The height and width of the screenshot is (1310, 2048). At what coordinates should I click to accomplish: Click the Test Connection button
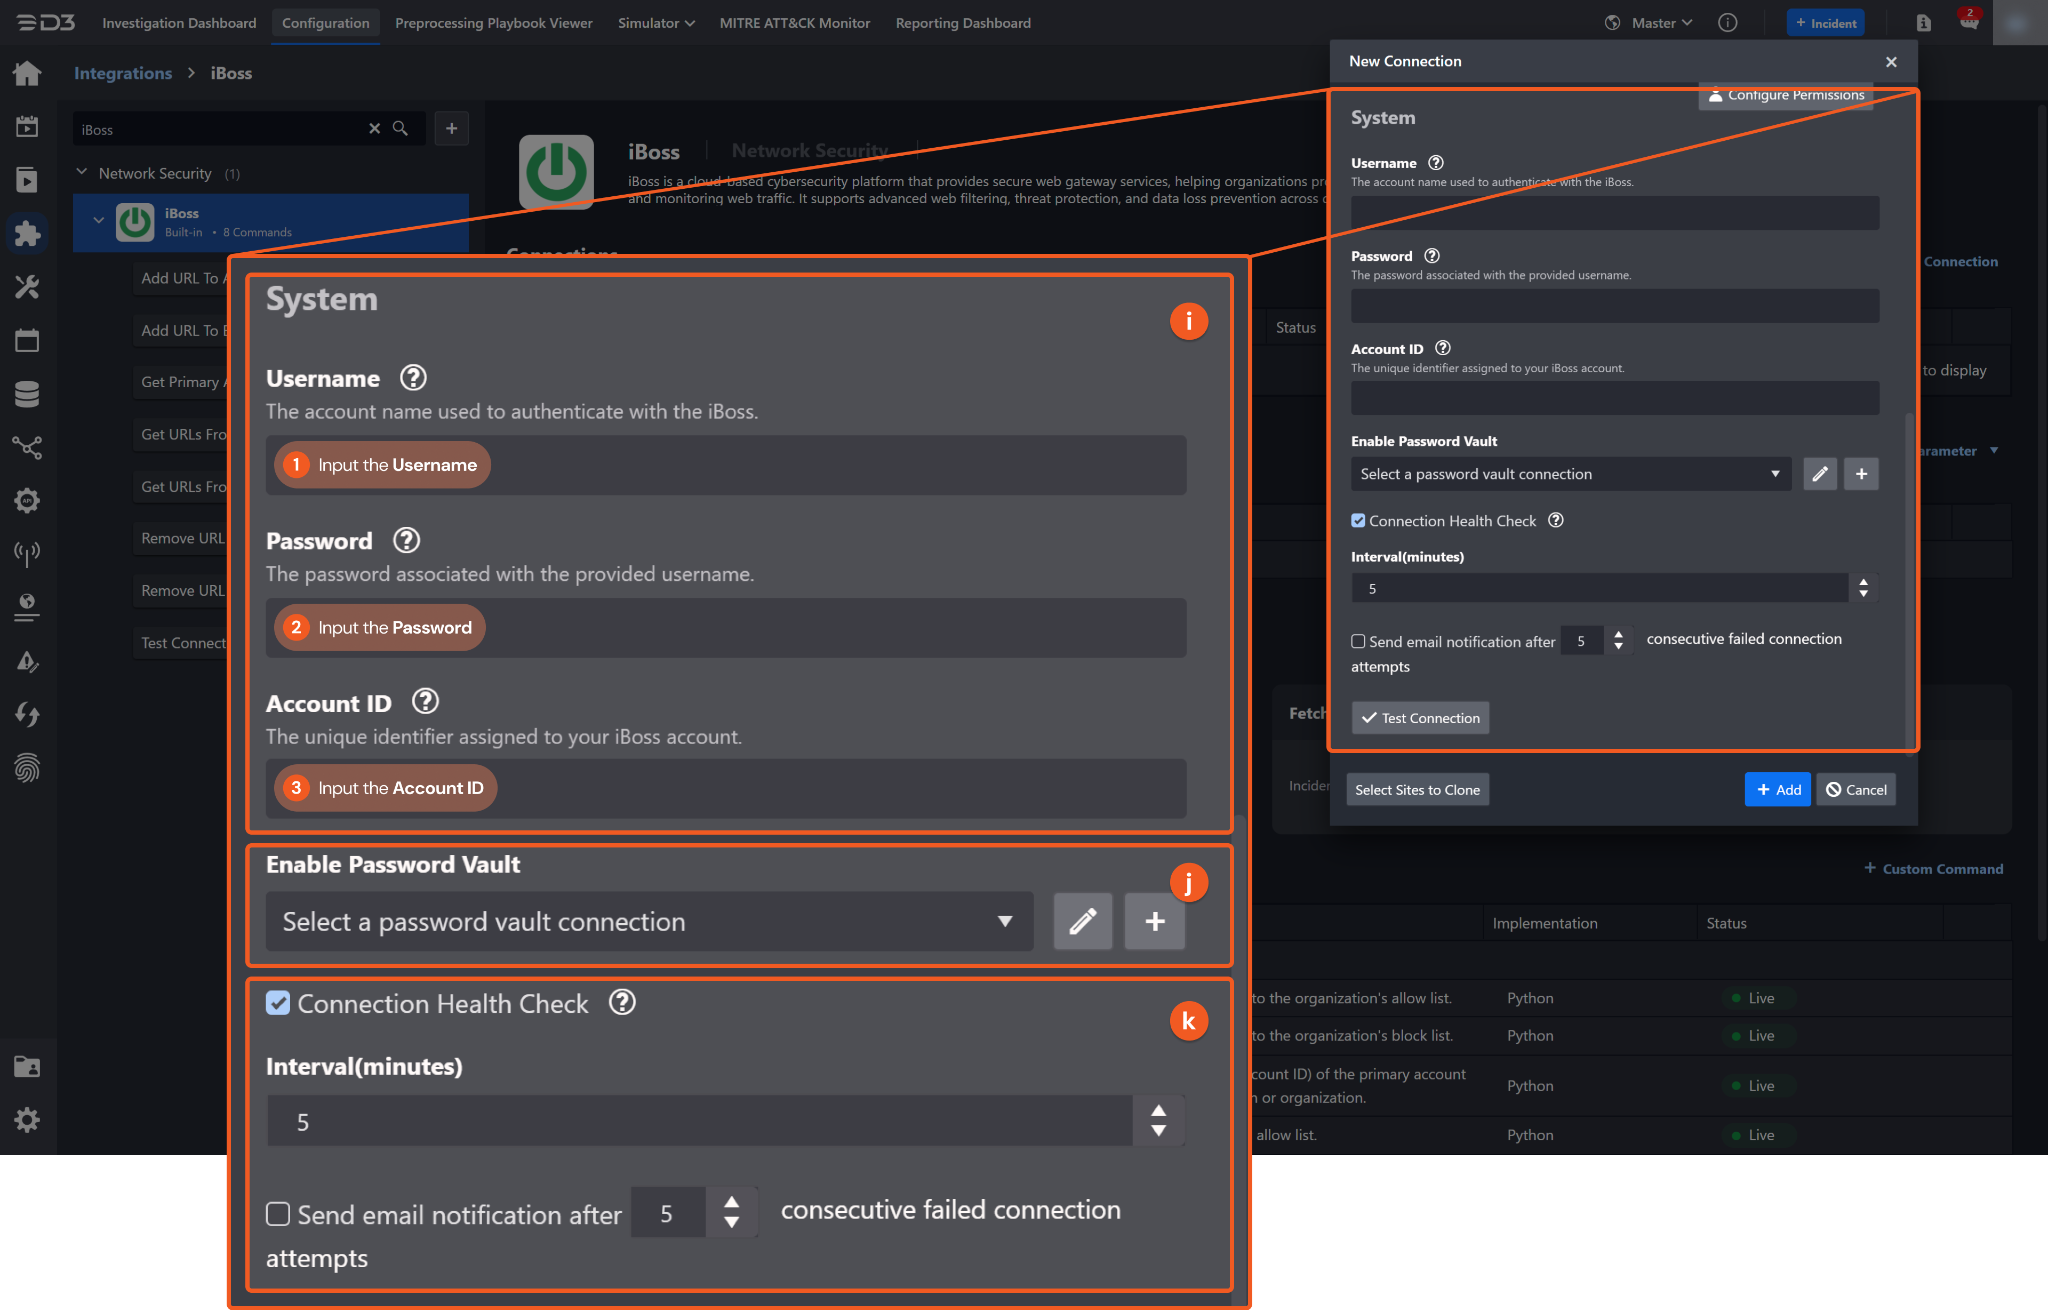1420,718
